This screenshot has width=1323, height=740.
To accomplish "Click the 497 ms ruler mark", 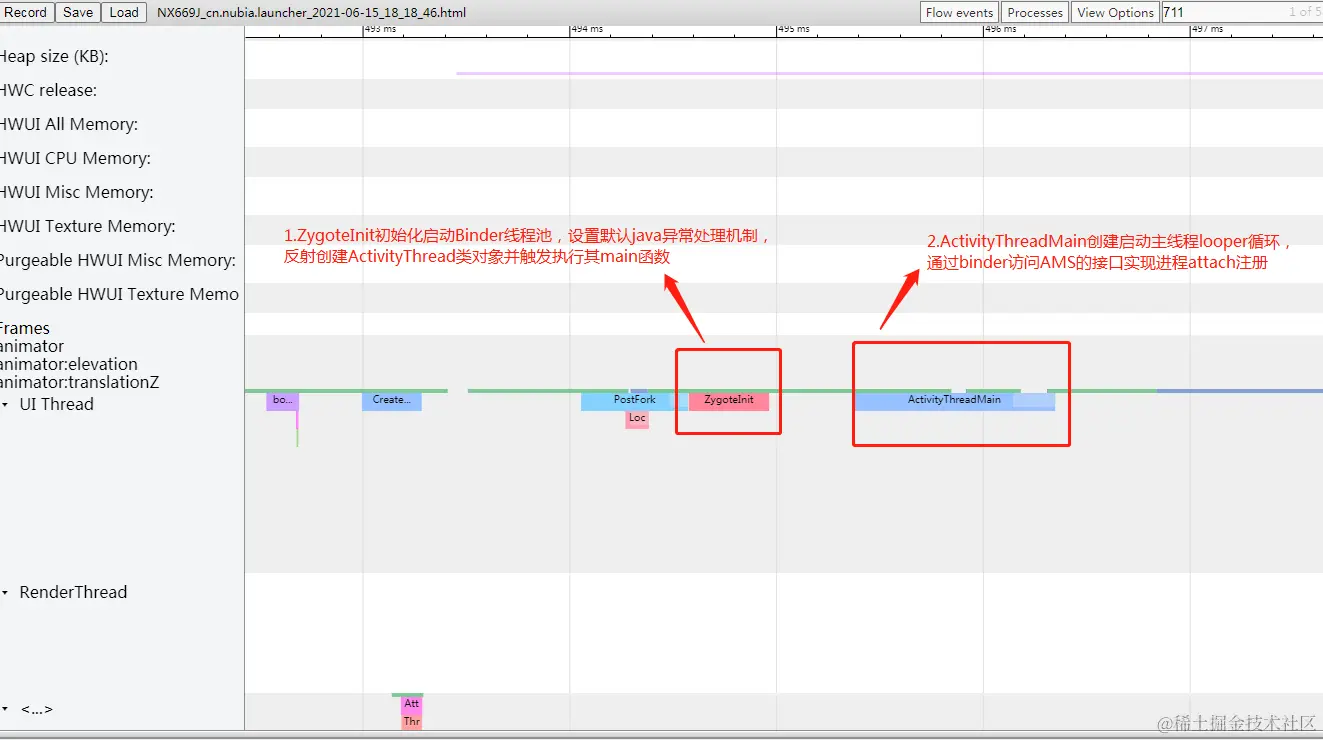I will (1208, 29).
